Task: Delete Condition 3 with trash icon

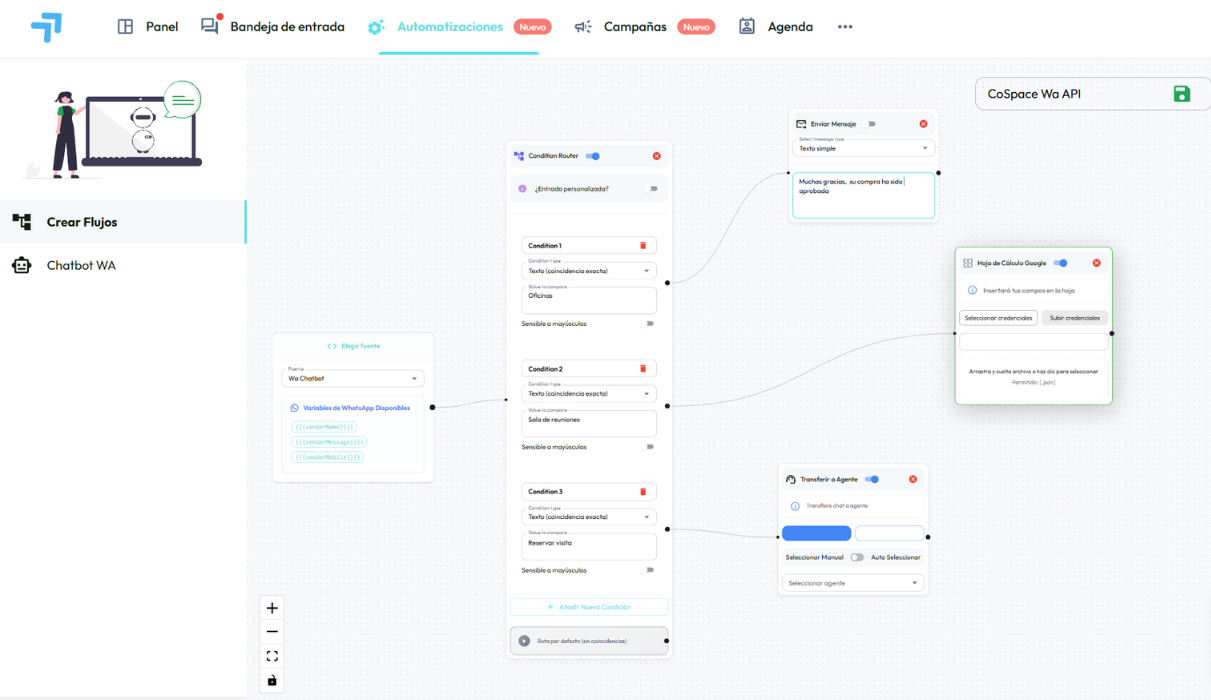Action: pos(642,491)
